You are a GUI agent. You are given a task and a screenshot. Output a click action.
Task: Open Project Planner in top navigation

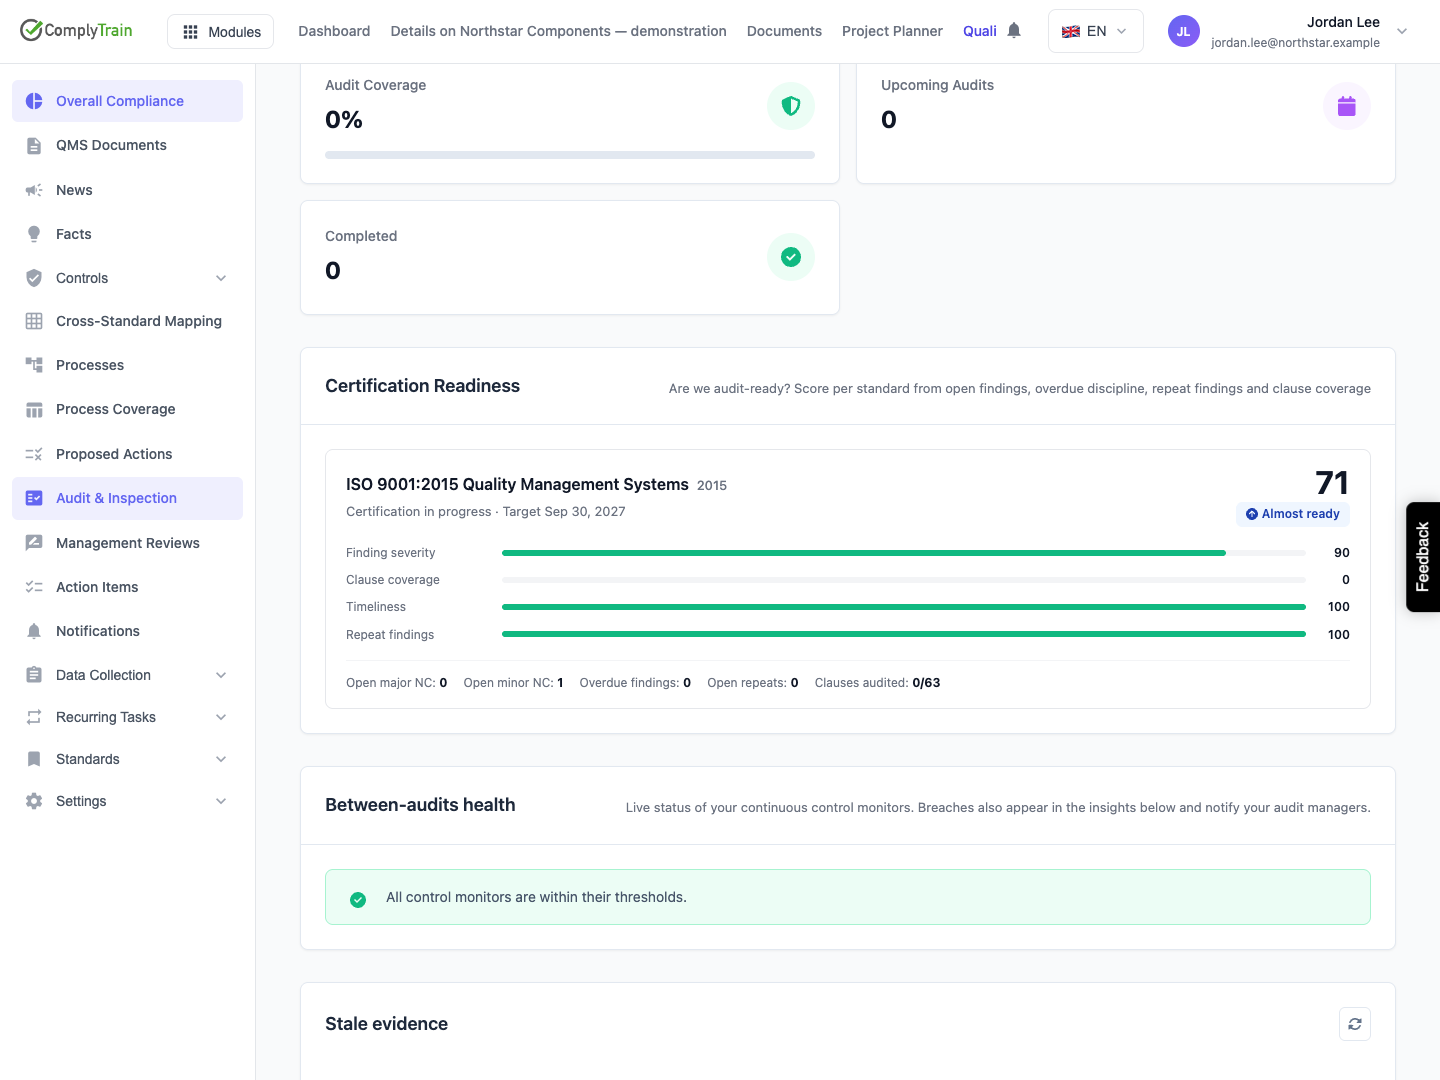(x=892, y=31)
